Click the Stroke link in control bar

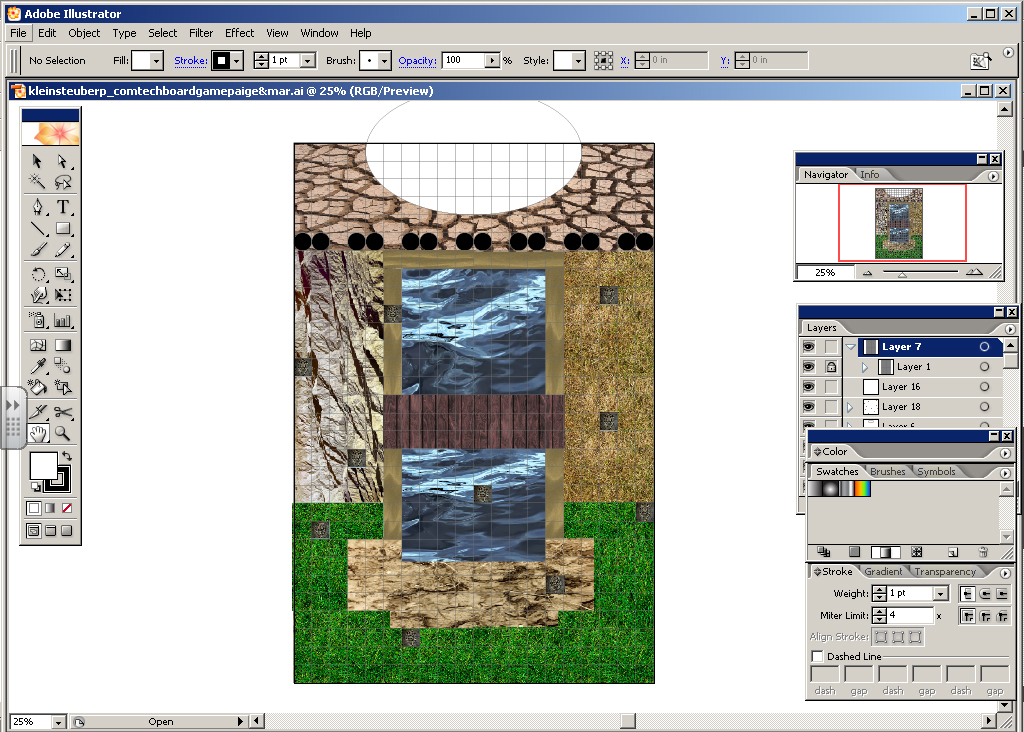[191, 61]
